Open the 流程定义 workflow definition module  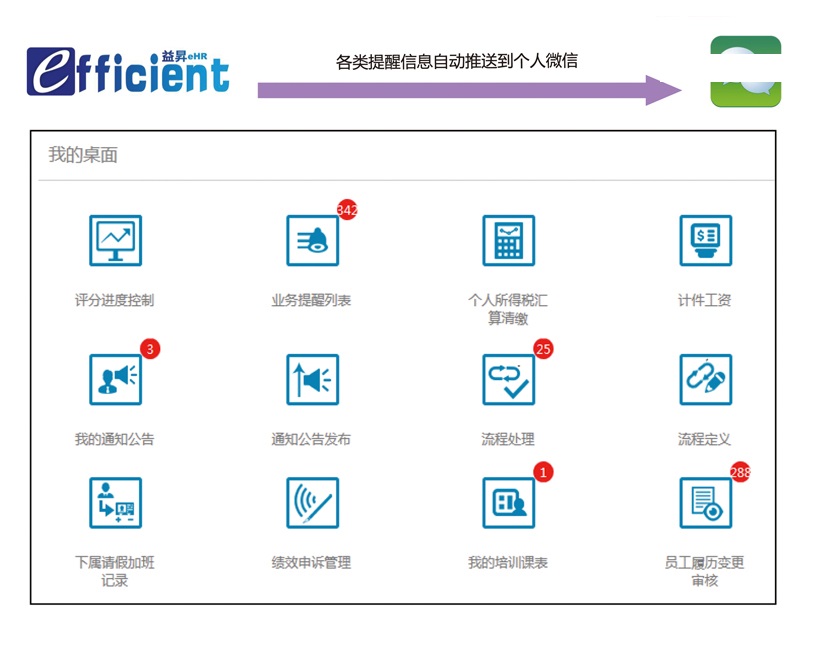[705, 379]
